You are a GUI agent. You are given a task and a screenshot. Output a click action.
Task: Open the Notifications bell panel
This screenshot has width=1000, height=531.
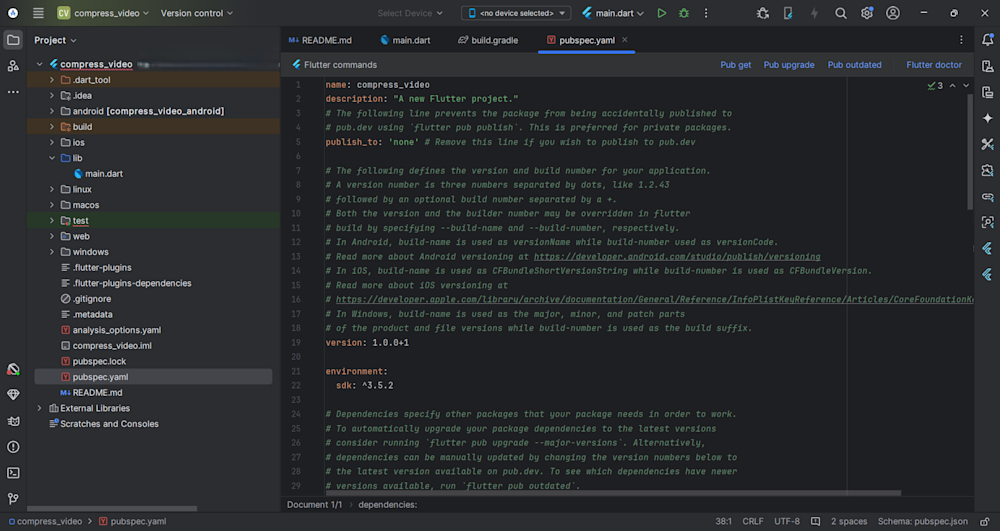[x=987, y=40]
